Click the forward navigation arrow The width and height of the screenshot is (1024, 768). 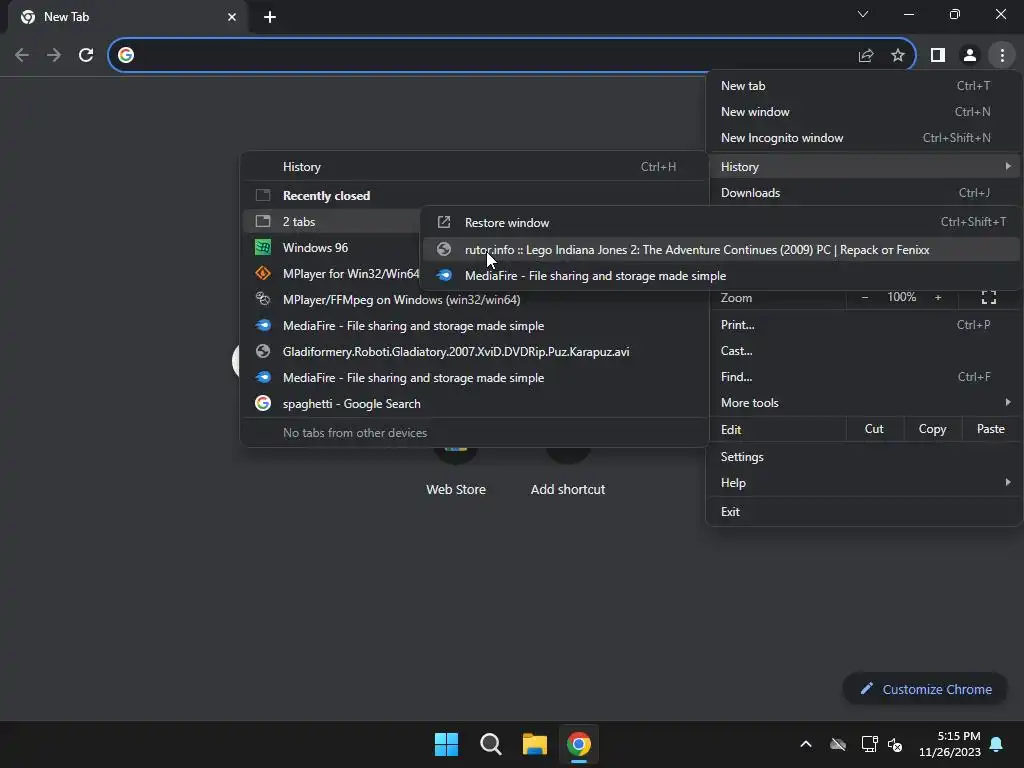tap(54, 55)
